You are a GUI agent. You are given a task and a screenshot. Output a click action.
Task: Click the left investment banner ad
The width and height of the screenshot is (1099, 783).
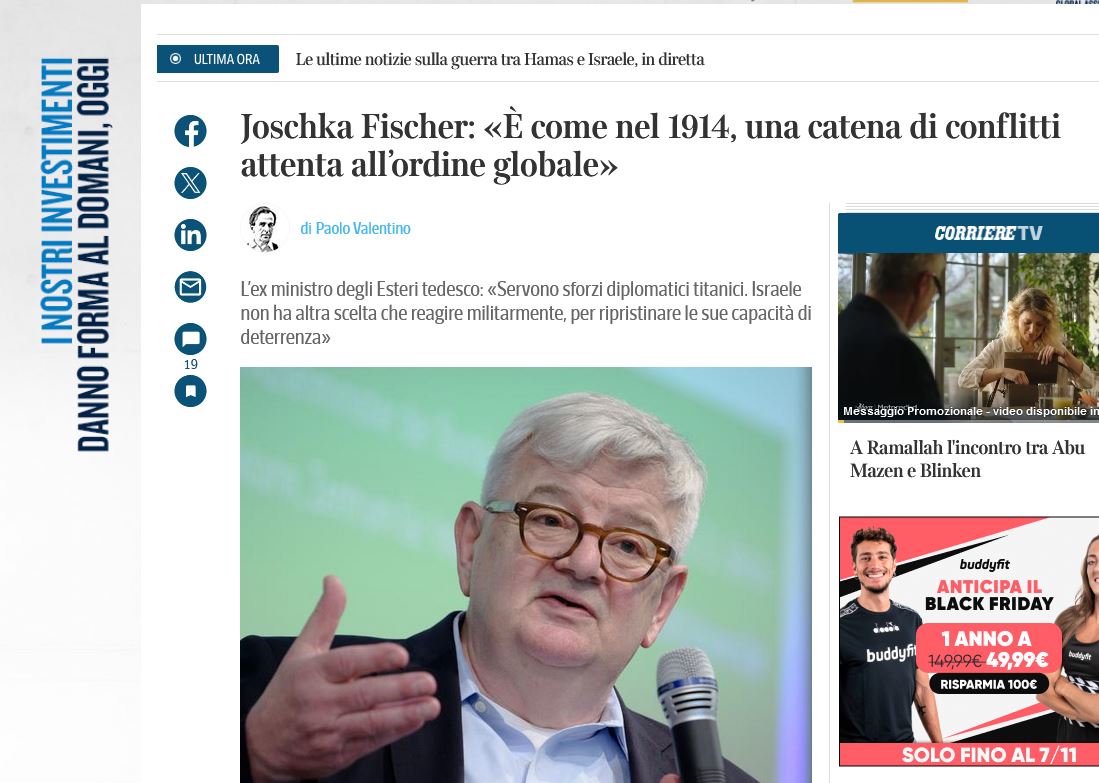[x=76, y=255]
